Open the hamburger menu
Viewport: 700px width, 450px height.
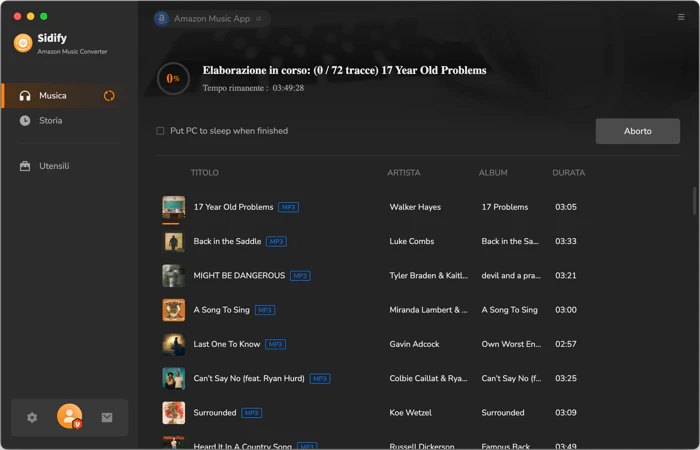tap(681, 17)
